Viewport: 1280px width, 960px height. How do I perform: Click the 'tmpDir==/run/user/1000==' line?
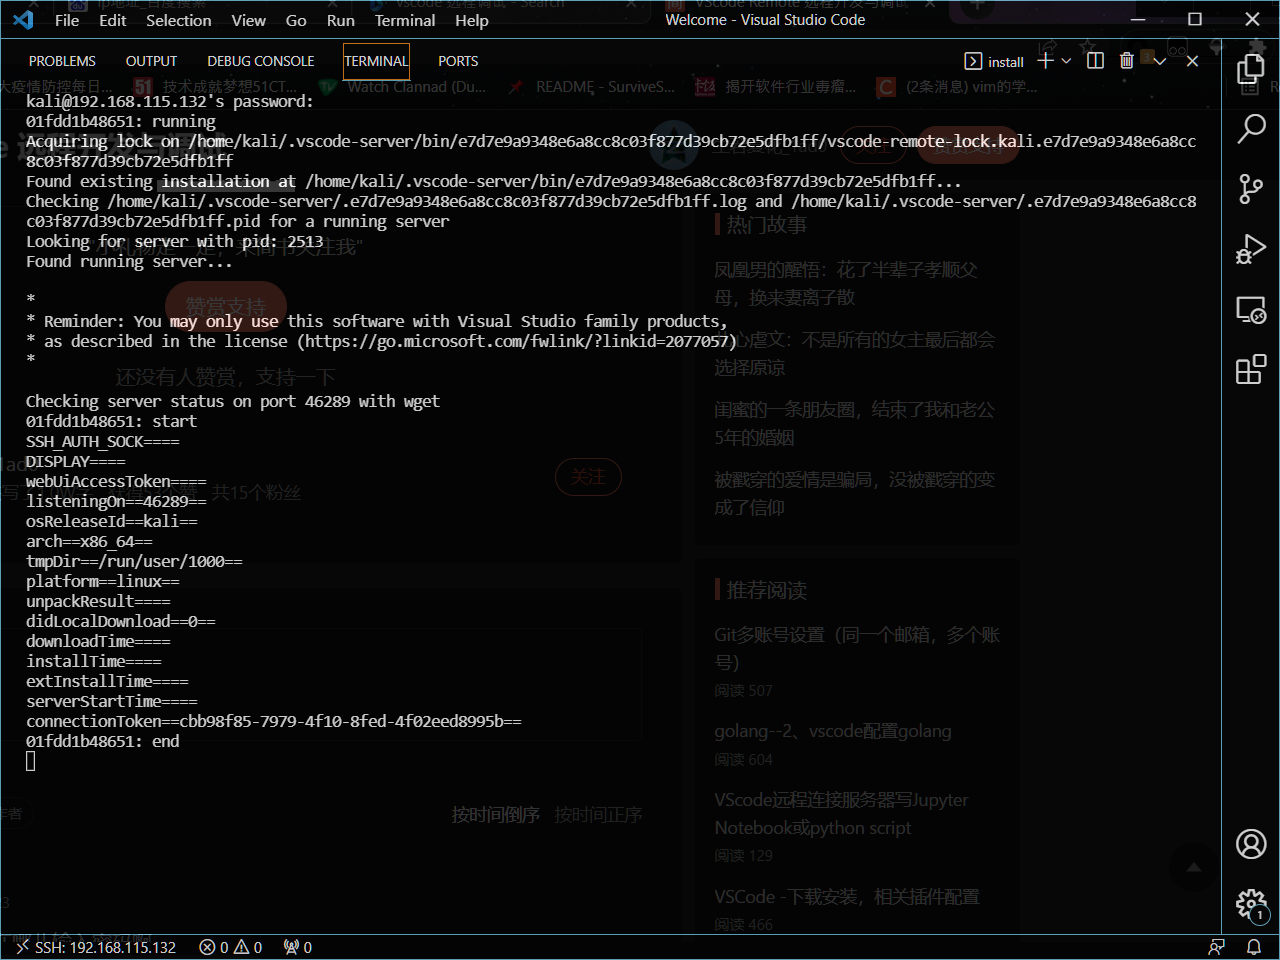pyautogui.click(x=134, y=561)
